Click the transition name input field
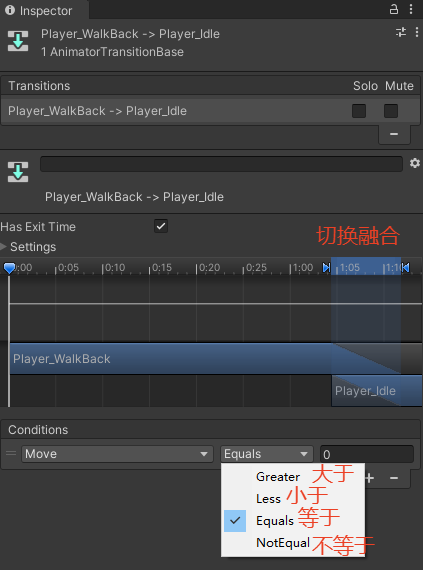The height and width of the screenshot is (570, 423). 221,164
